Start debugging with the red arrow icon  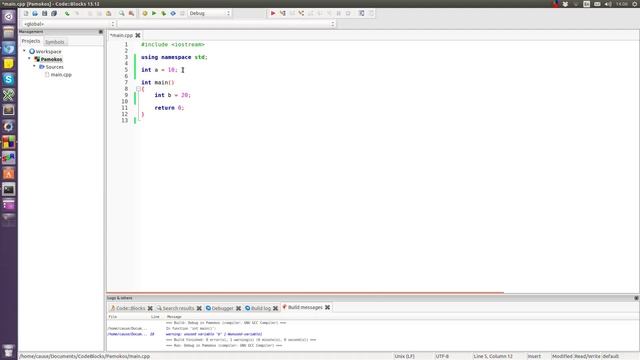[273, 13]
